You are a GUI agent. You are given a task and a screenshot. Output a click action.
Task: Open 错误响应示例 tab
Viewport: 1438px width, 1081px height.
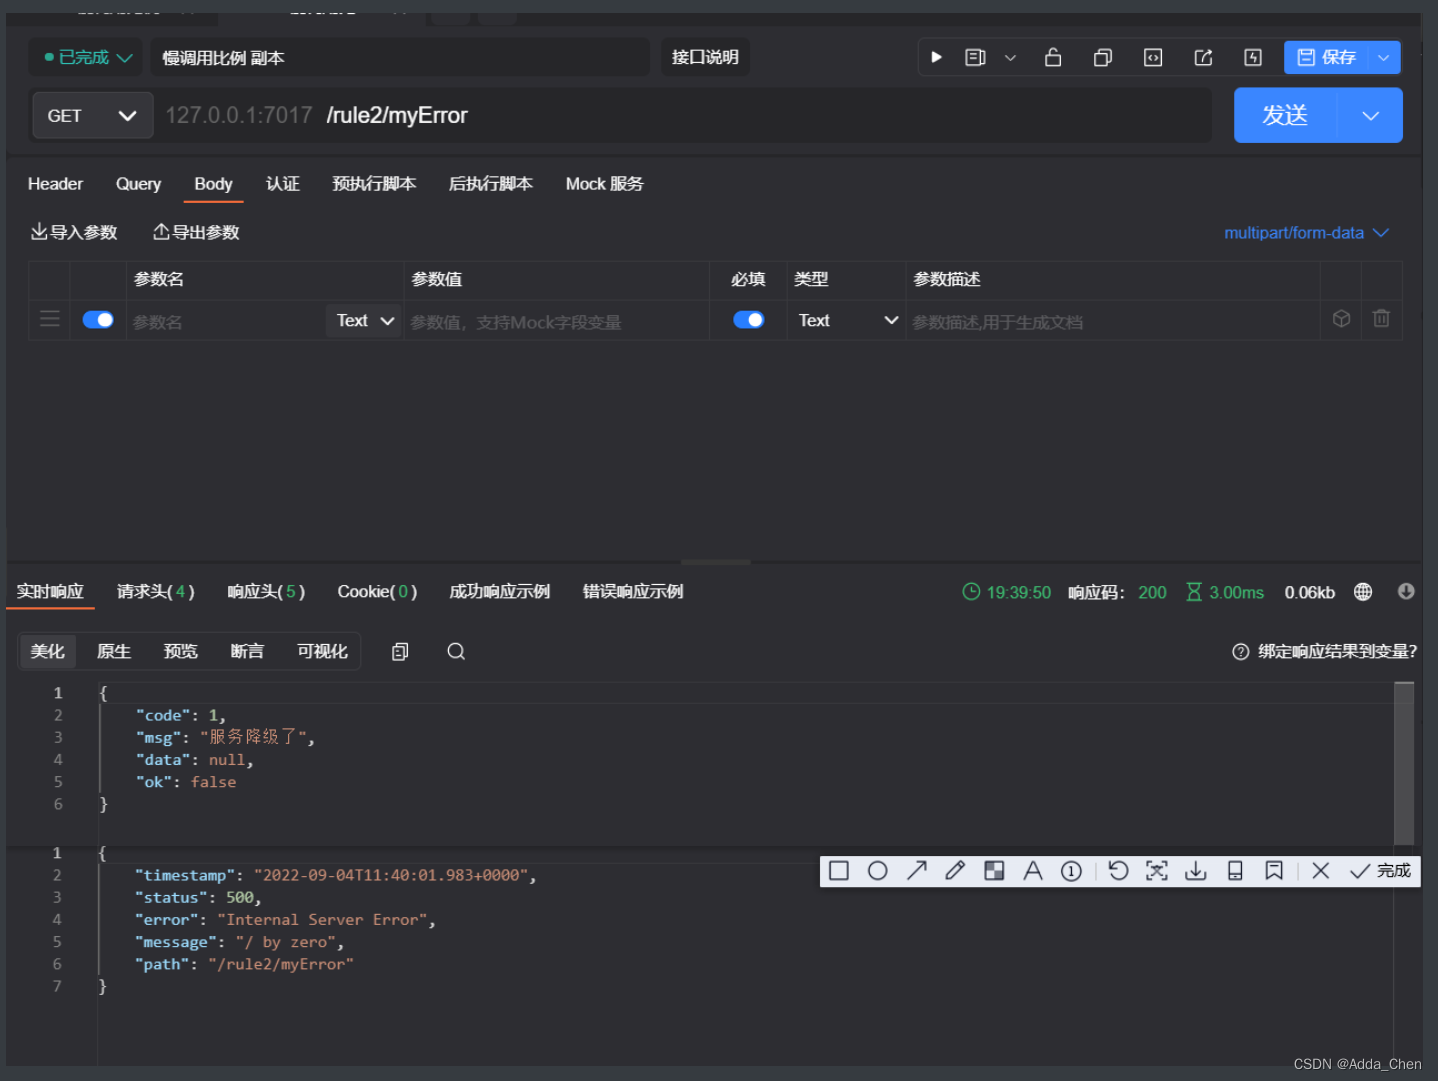(633, 591)
